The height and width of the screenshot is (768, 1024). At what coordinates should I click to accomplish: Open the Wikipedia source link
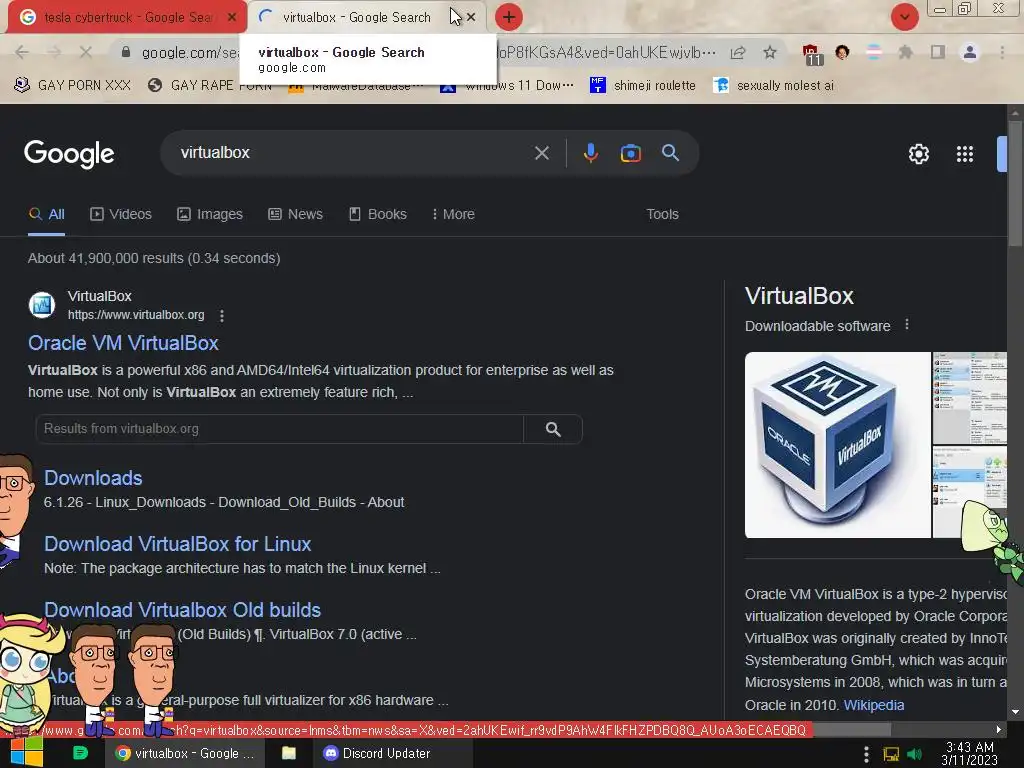point(874,705)
